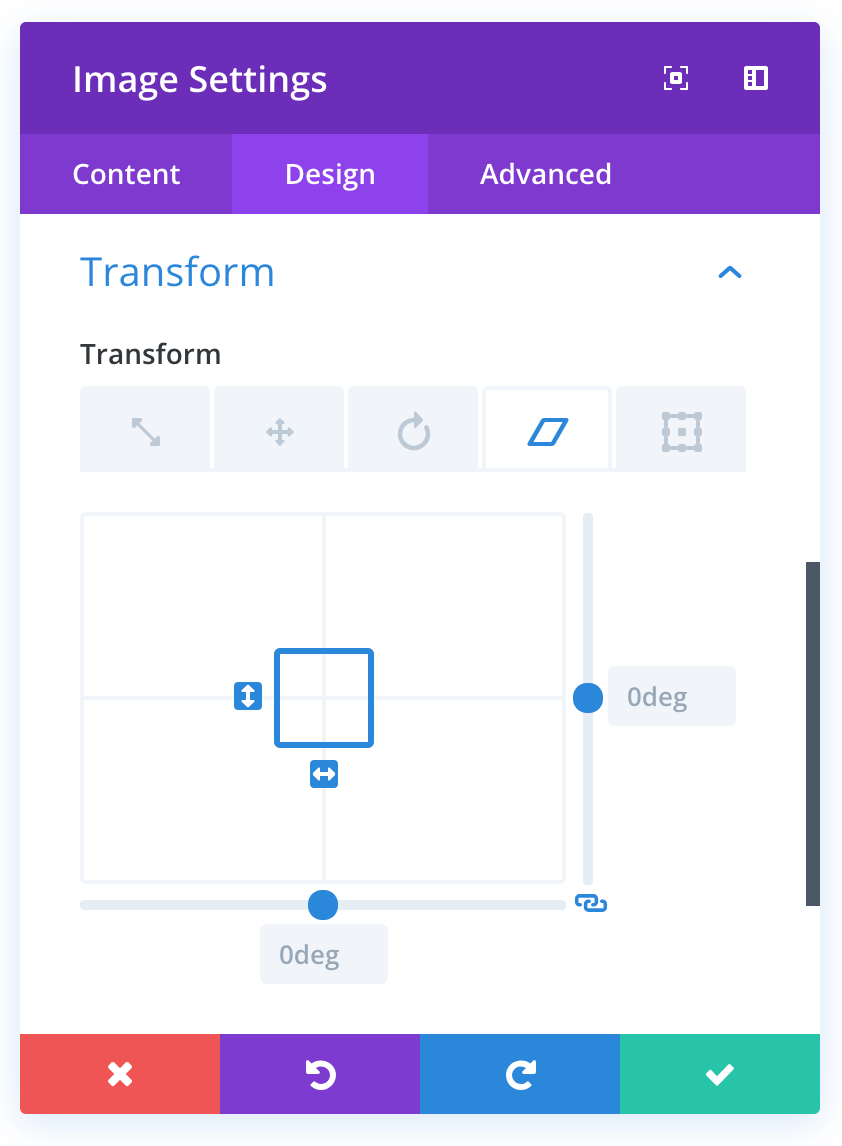842x1146 pixels.
Task: Toggle the link skew values icon
Action: coord(591,903)
